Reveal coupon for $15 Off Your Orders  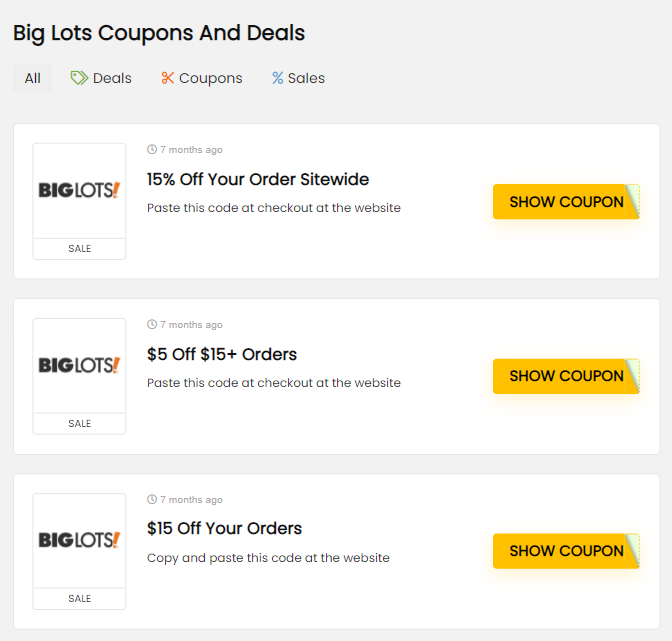[566, 551]
